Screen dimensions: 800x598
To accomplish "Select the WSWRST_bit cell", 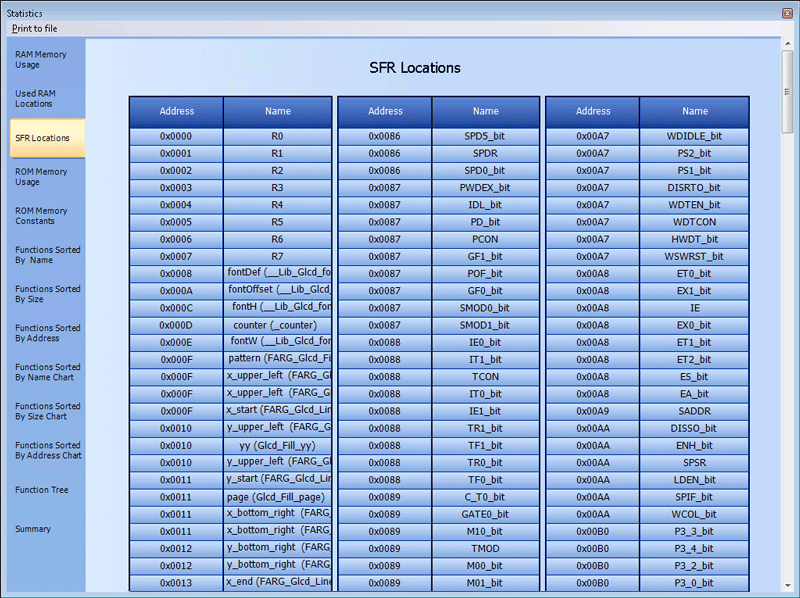I will point(694,257).
